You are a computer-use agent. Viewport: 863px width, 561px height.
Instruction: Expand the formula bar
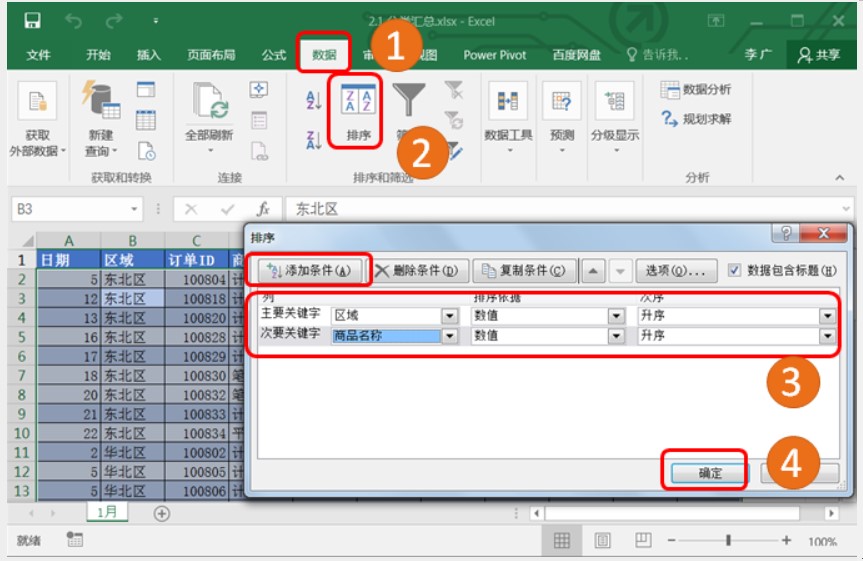(x=846, y=209)
